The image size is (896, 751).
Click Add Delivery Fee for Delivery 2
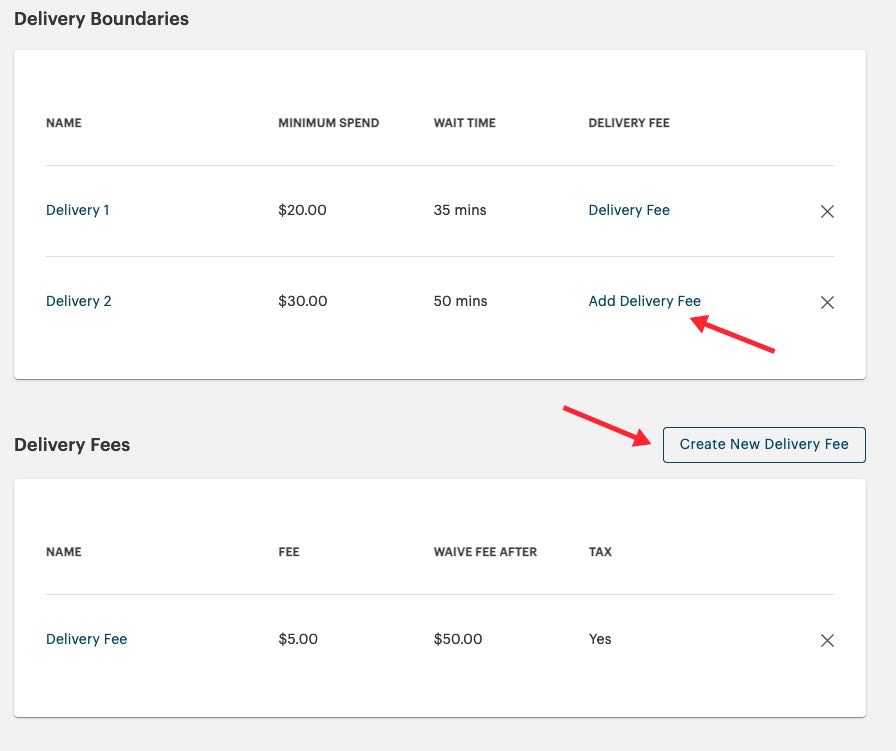tap(644, 301)
